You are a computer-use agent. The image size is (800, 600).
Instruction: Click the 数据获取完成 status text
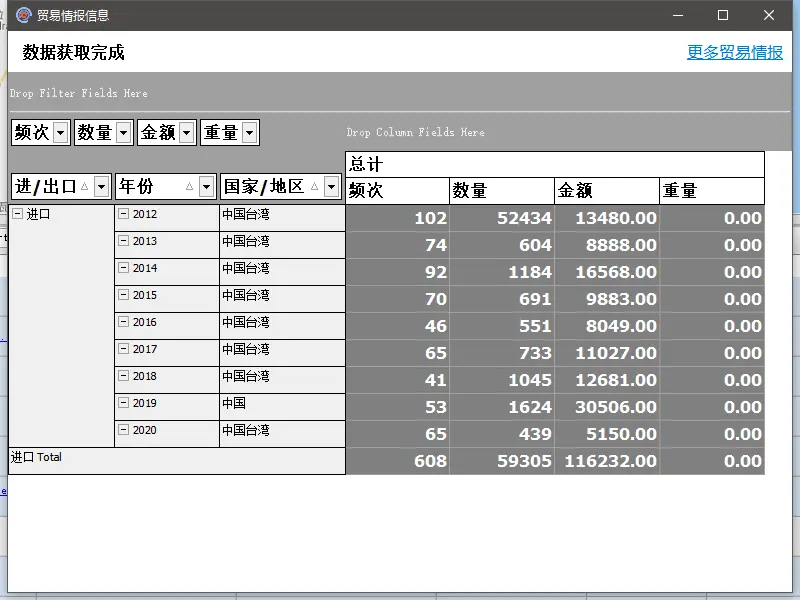[73, 52]
